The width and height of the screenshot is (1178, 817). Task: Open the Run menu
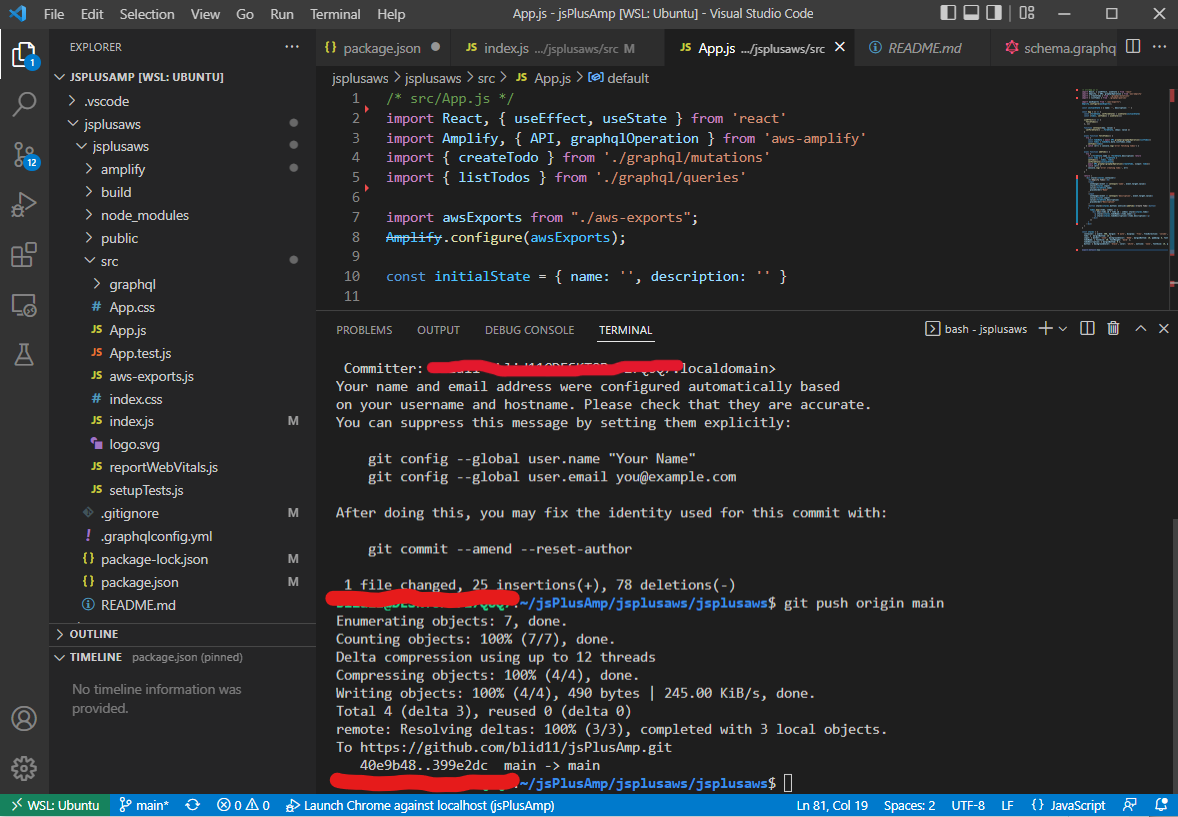[x=281, y=14]
